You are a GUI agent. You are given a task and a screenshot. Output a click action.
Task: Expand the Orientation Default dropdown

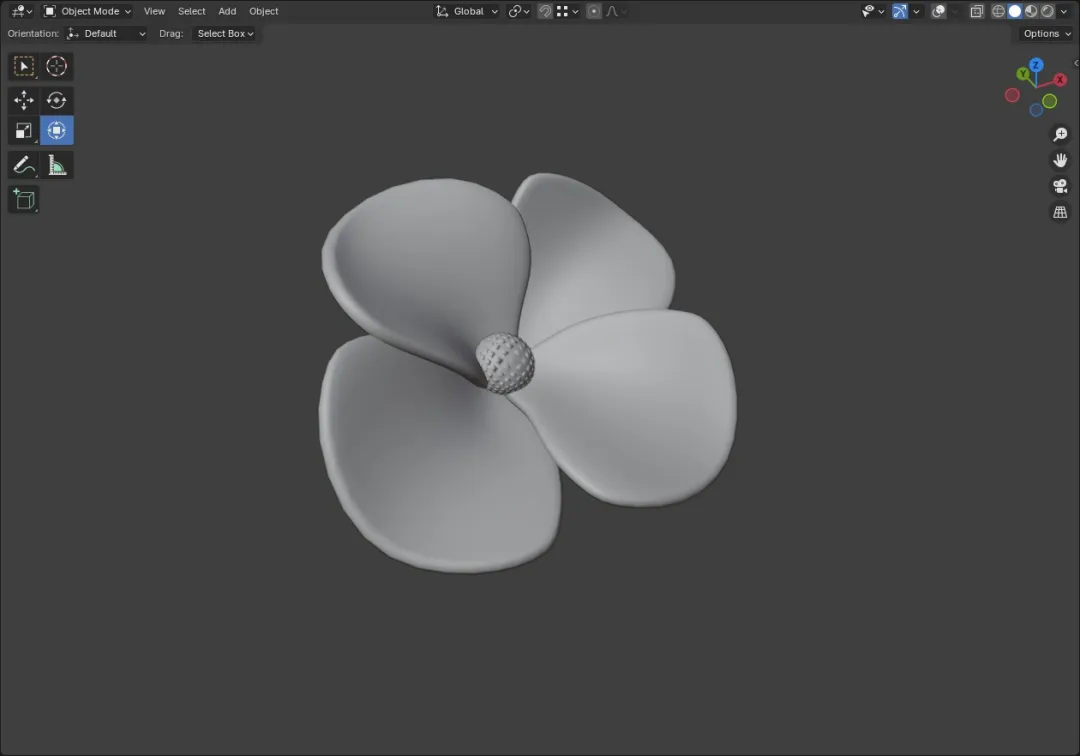[x=106, y=33]
